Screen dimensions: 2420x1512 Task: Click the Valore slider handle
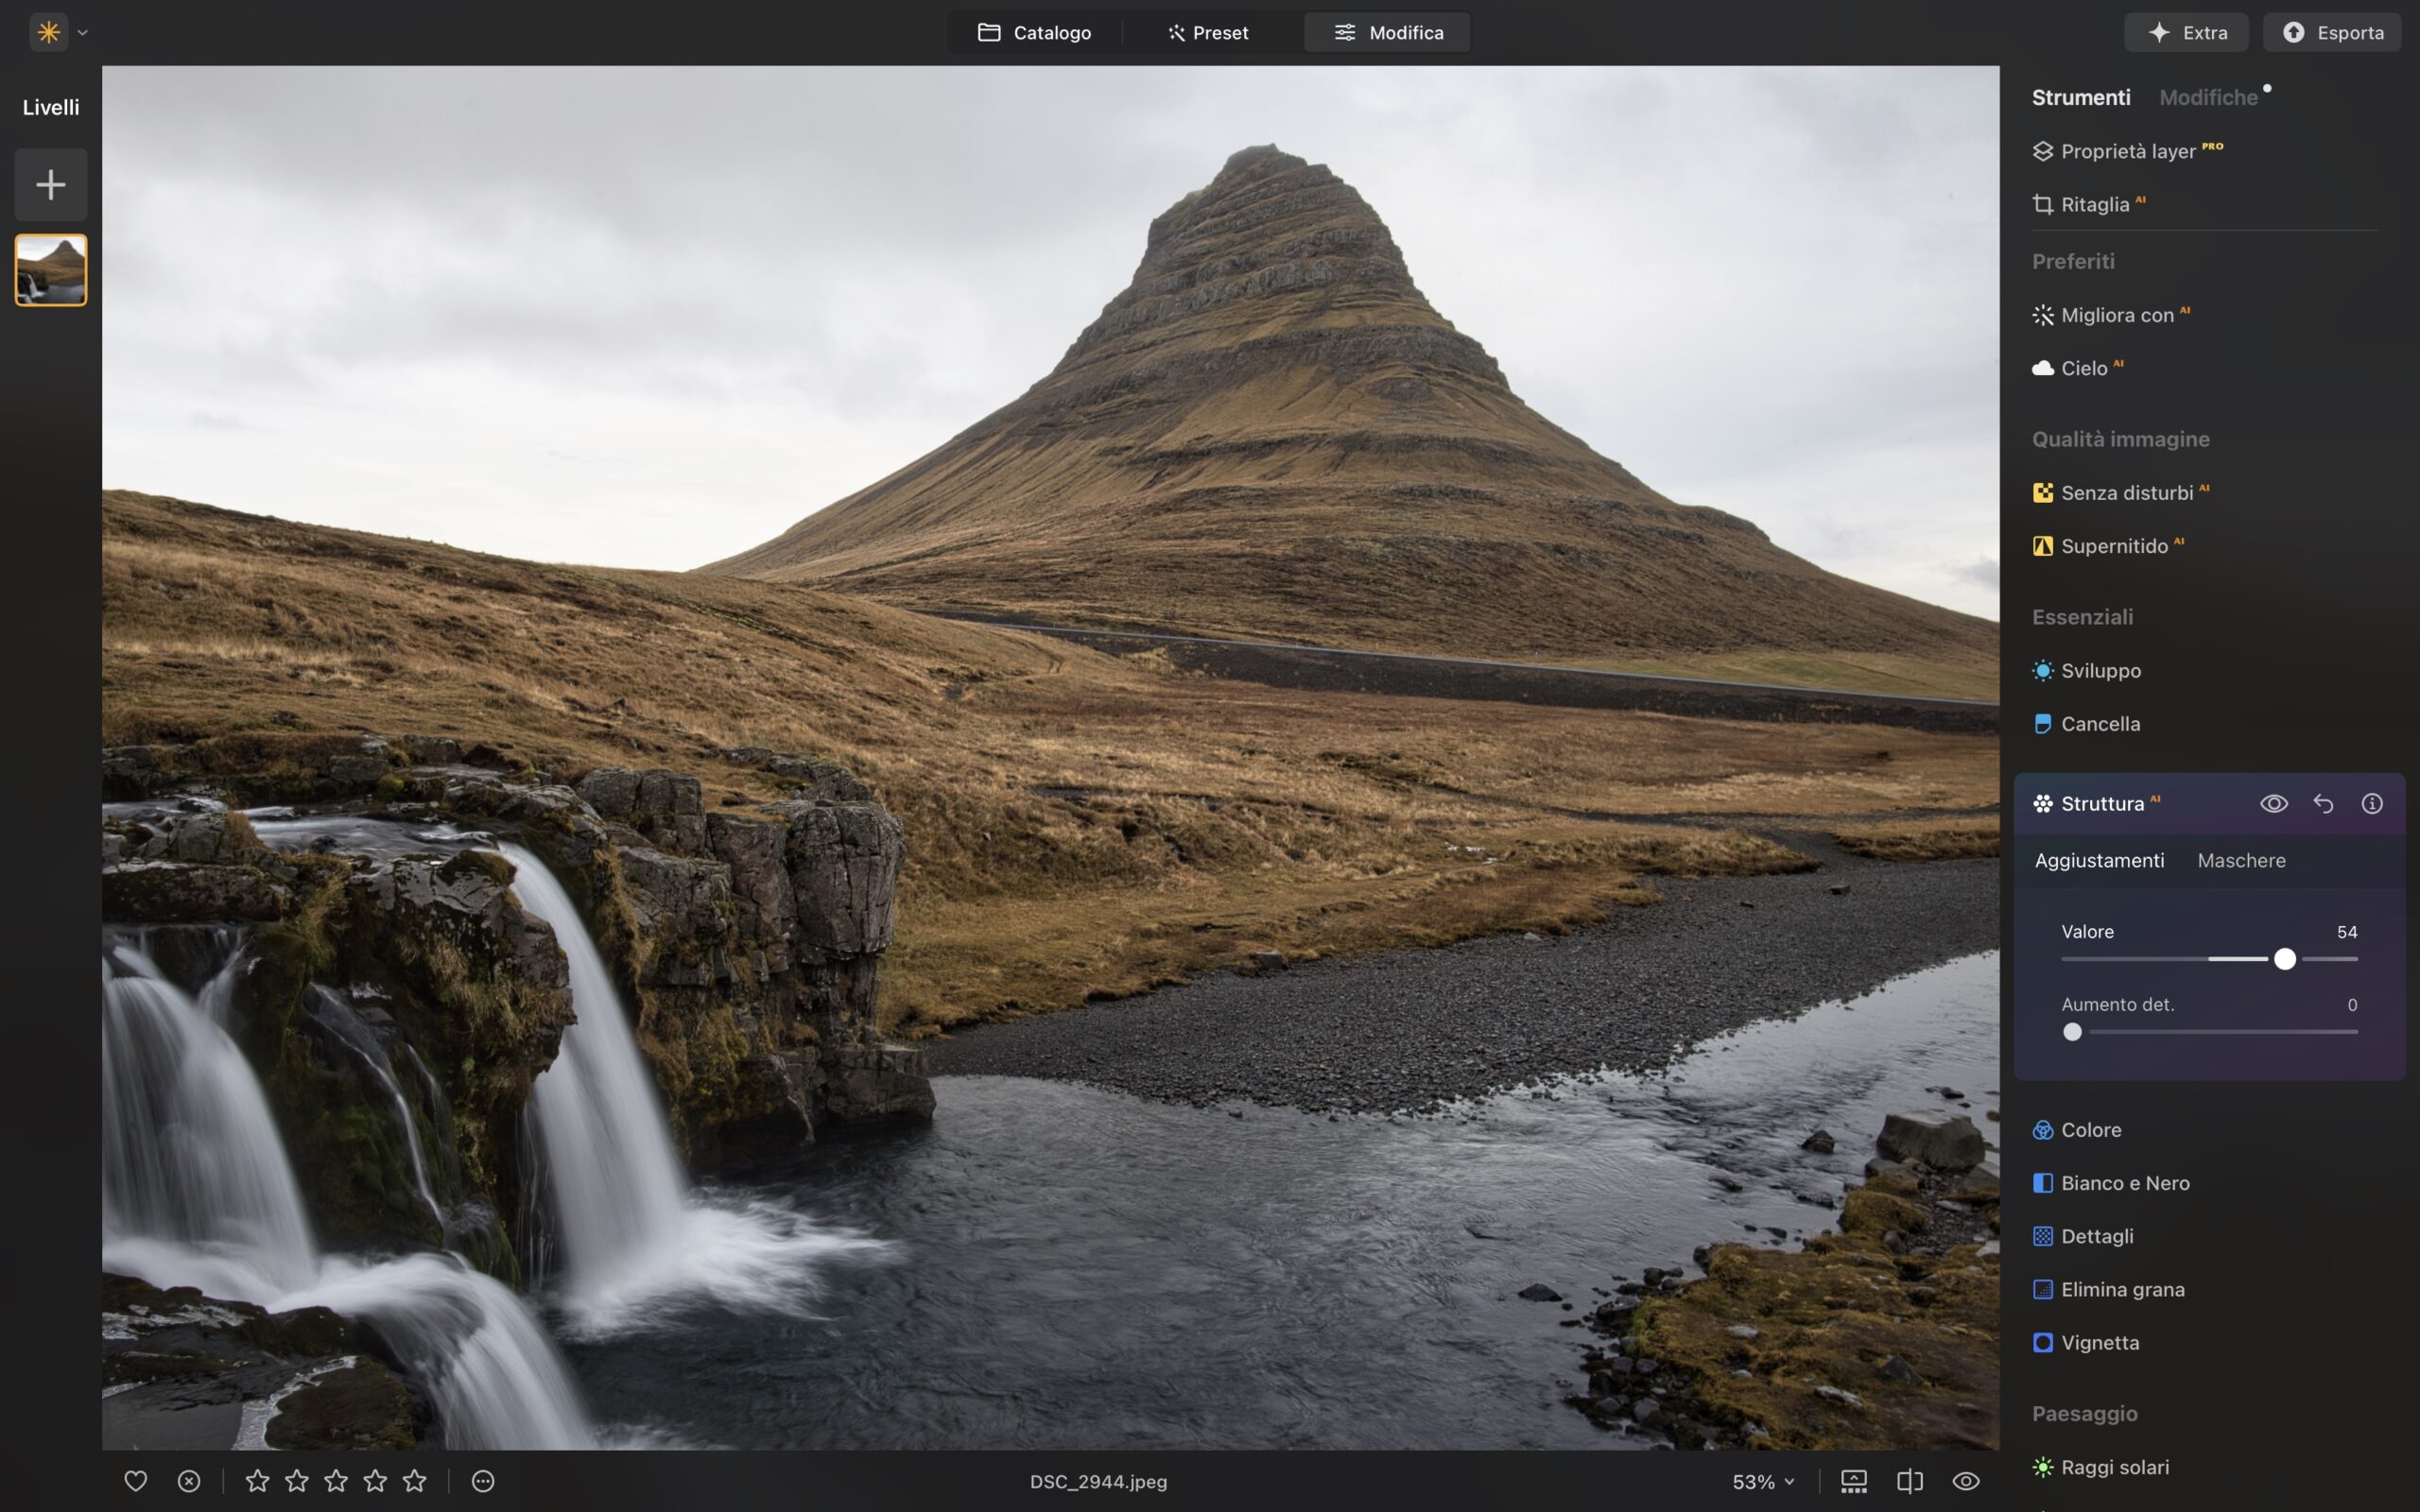pos(2284,959)
